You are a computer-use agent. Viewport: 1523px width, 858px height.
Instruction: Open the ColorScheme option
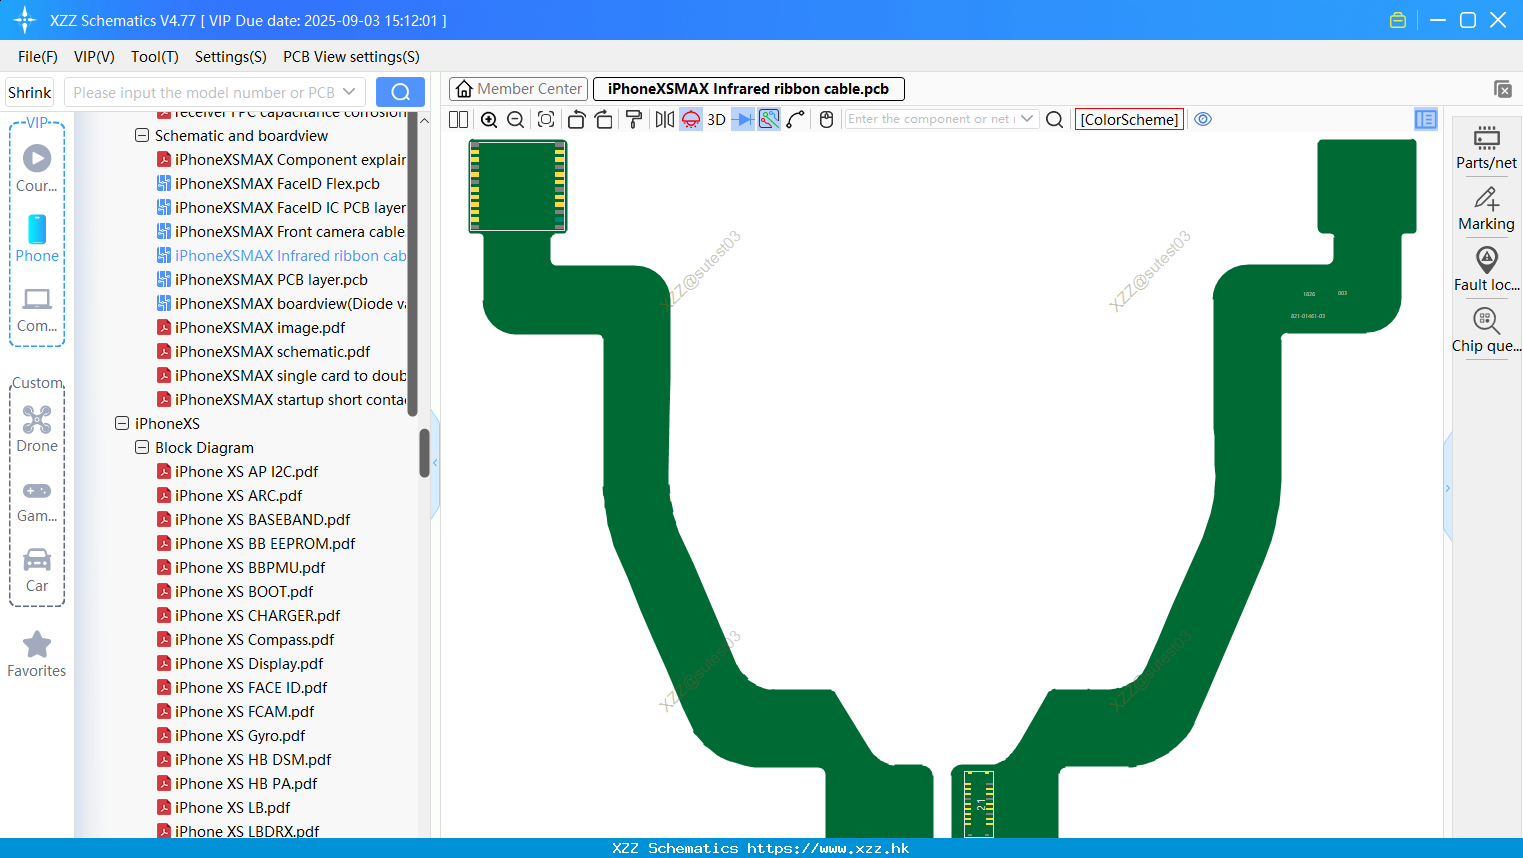[x=1129, y=119]
